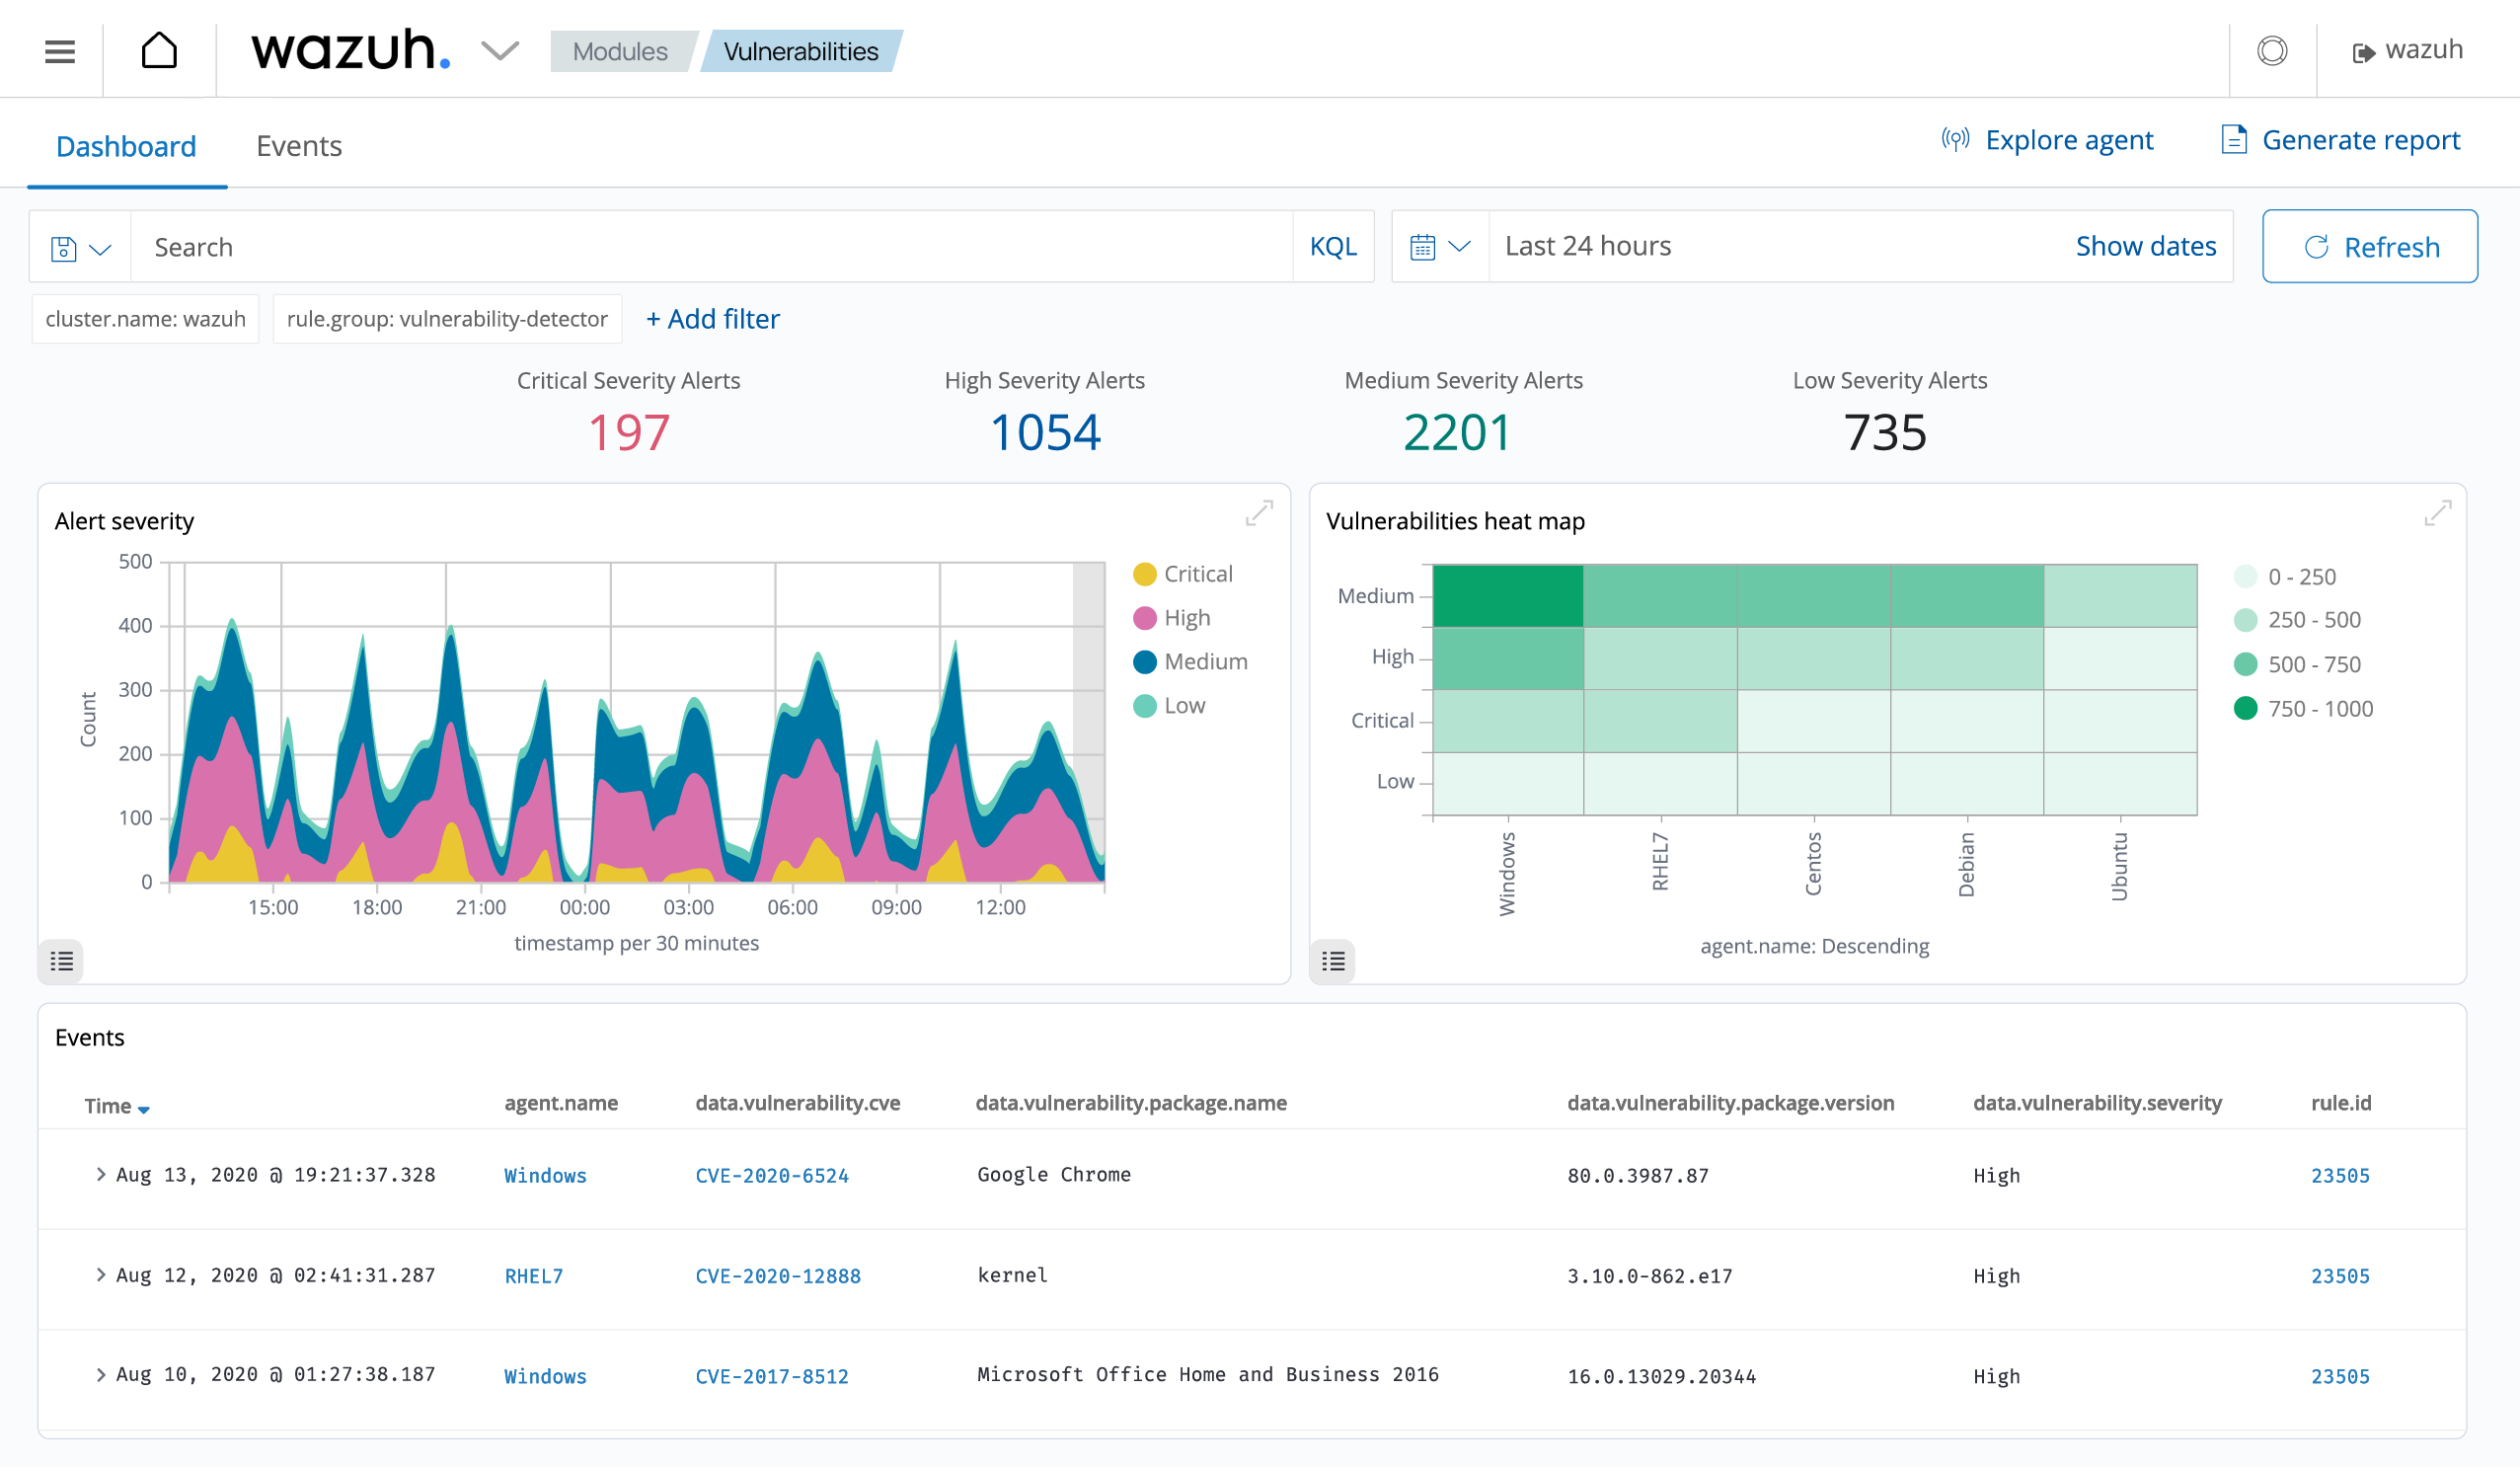Open the calendar date picker dropdown
The width and height of the screenshot is (2520, 1467).
pyautogui.click(x=1438, y=245)
